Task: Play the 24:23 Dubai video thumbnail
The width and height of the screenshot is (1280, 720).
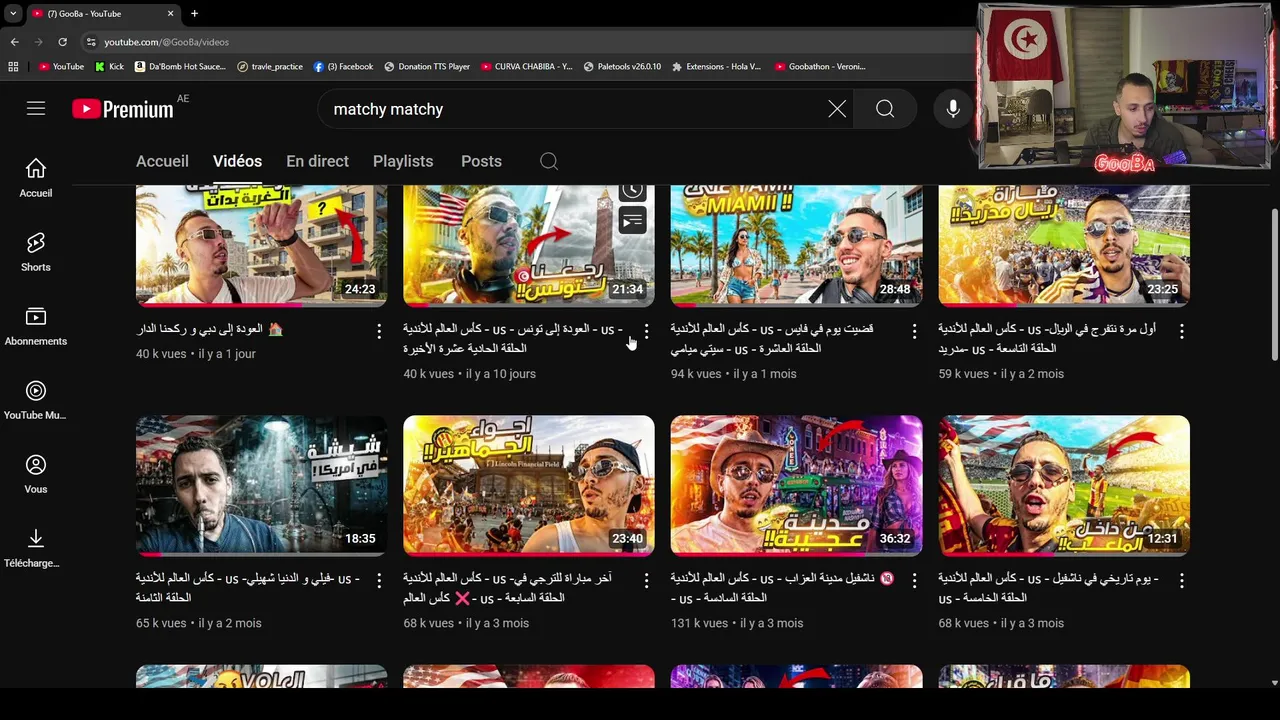Action: (261, 245)
